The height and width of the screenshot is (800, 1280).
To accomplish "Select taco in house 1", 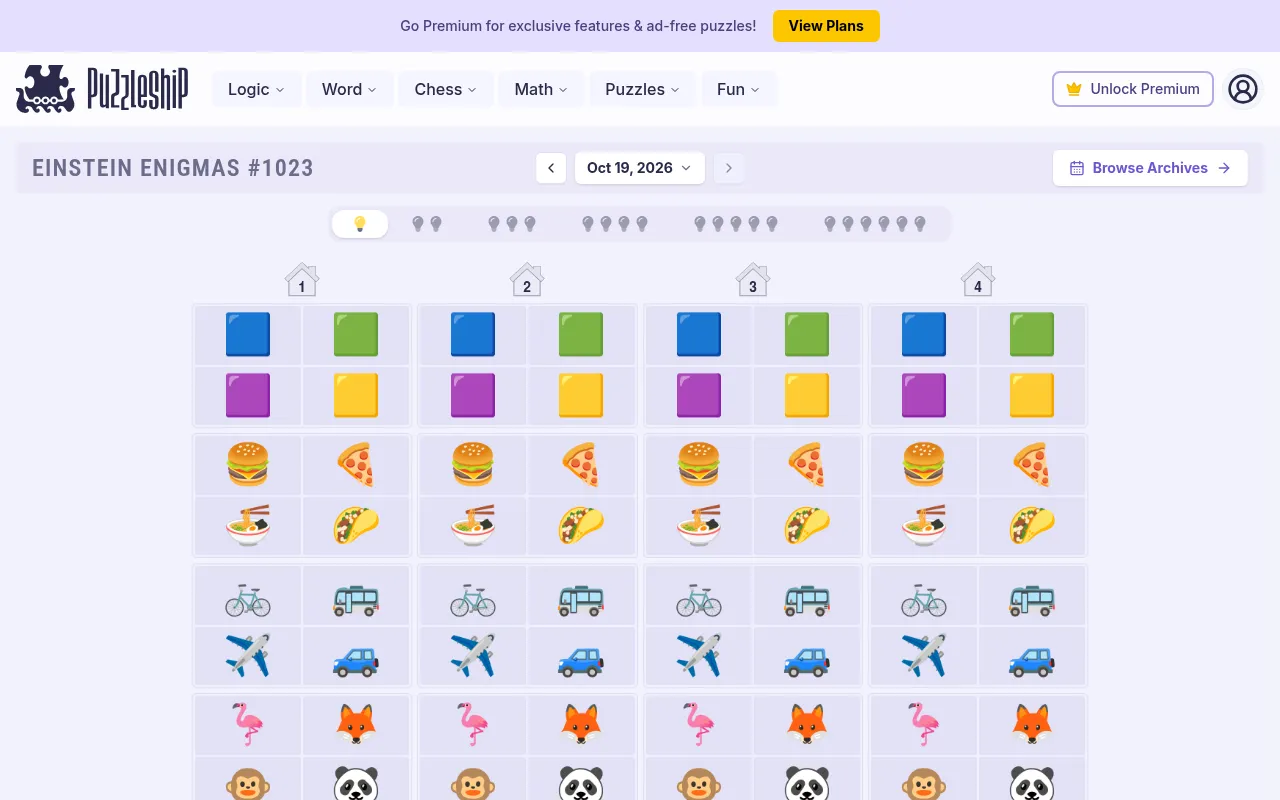I will (356, 526).
